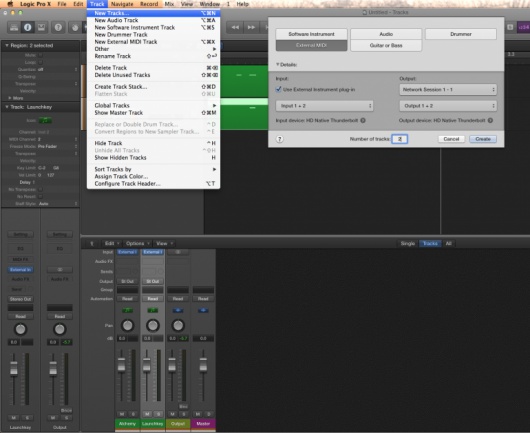The height and width of the screenshot is (433, 530).
Task: Open the File menu in menu bar
Action: click(62, 4)
